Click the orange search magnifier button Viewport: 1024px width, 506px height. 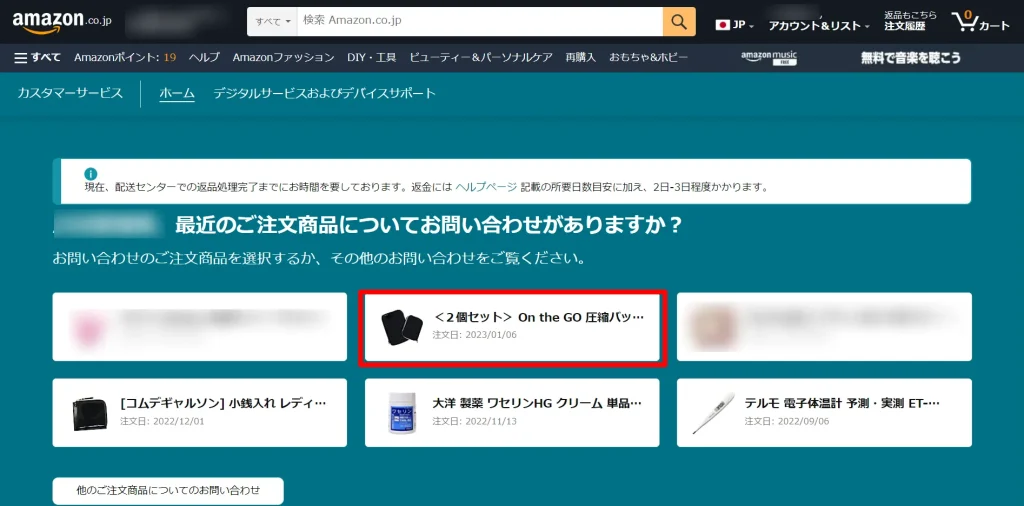coord(679,22)
